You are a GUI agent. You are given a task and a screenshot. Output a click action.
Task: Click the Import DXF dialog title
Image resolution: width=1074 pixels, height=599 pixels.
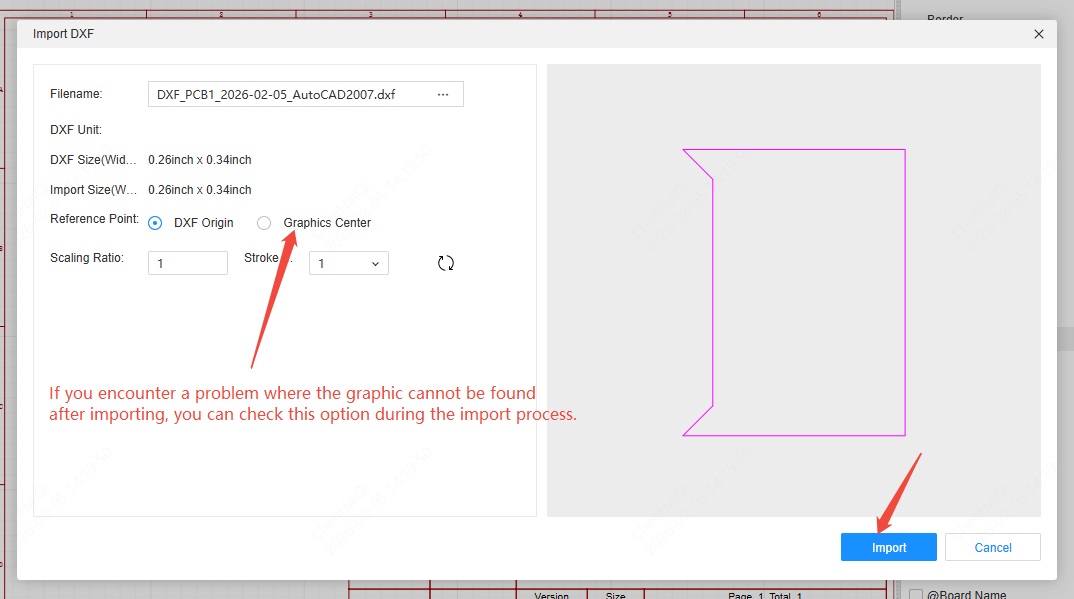(x=64, y=34)
